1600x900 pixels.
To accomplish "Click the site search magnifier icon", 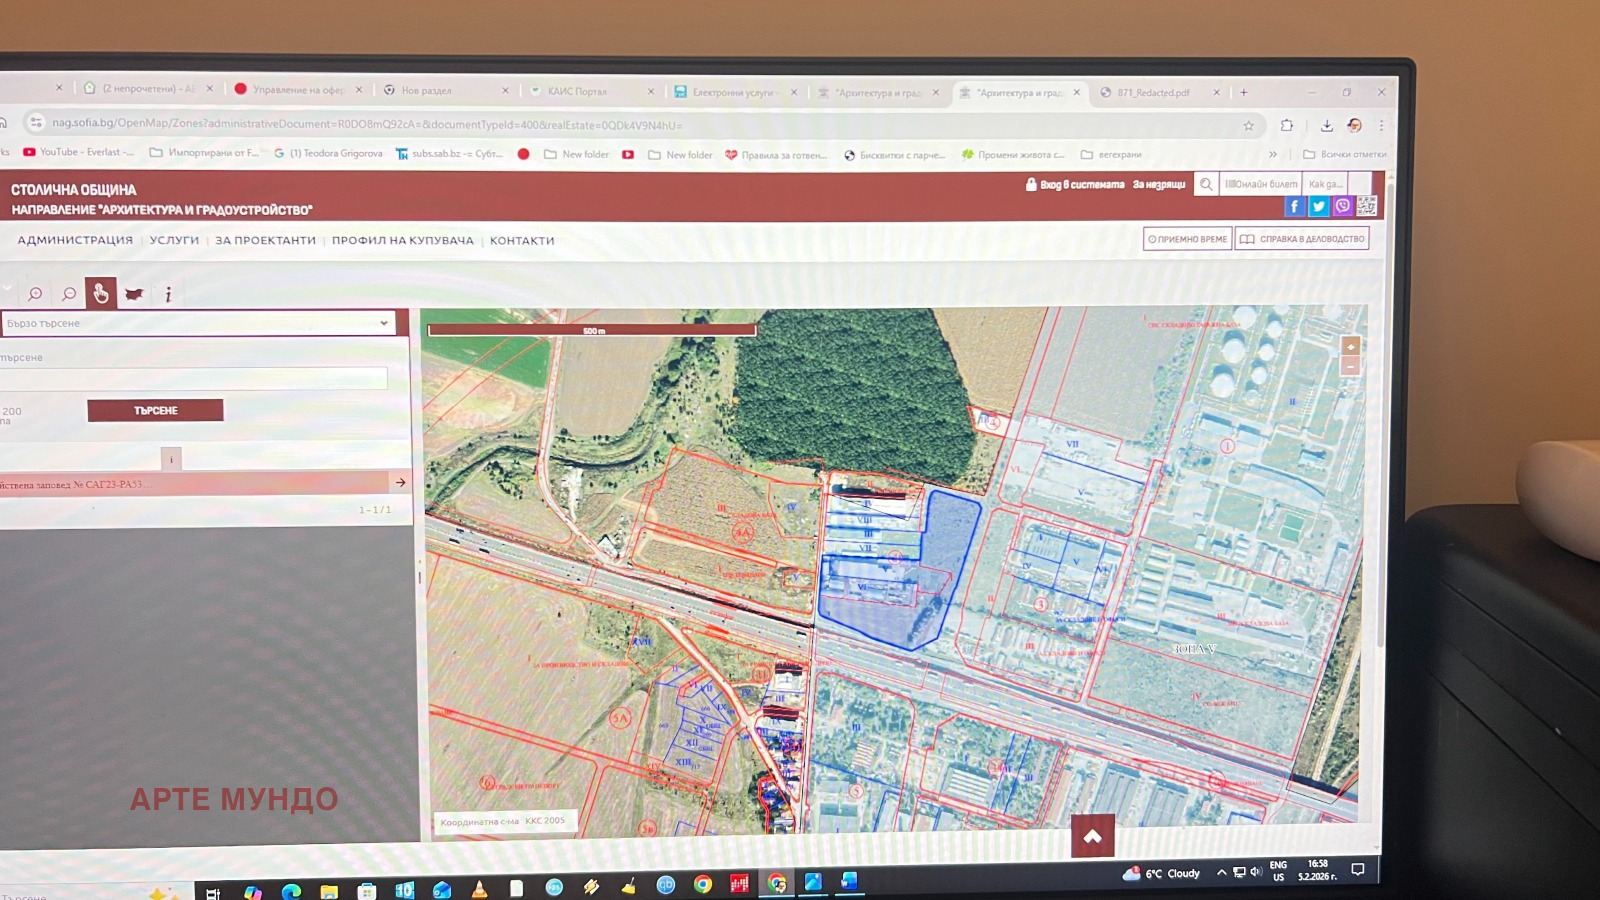I will tap(1206, 184).
